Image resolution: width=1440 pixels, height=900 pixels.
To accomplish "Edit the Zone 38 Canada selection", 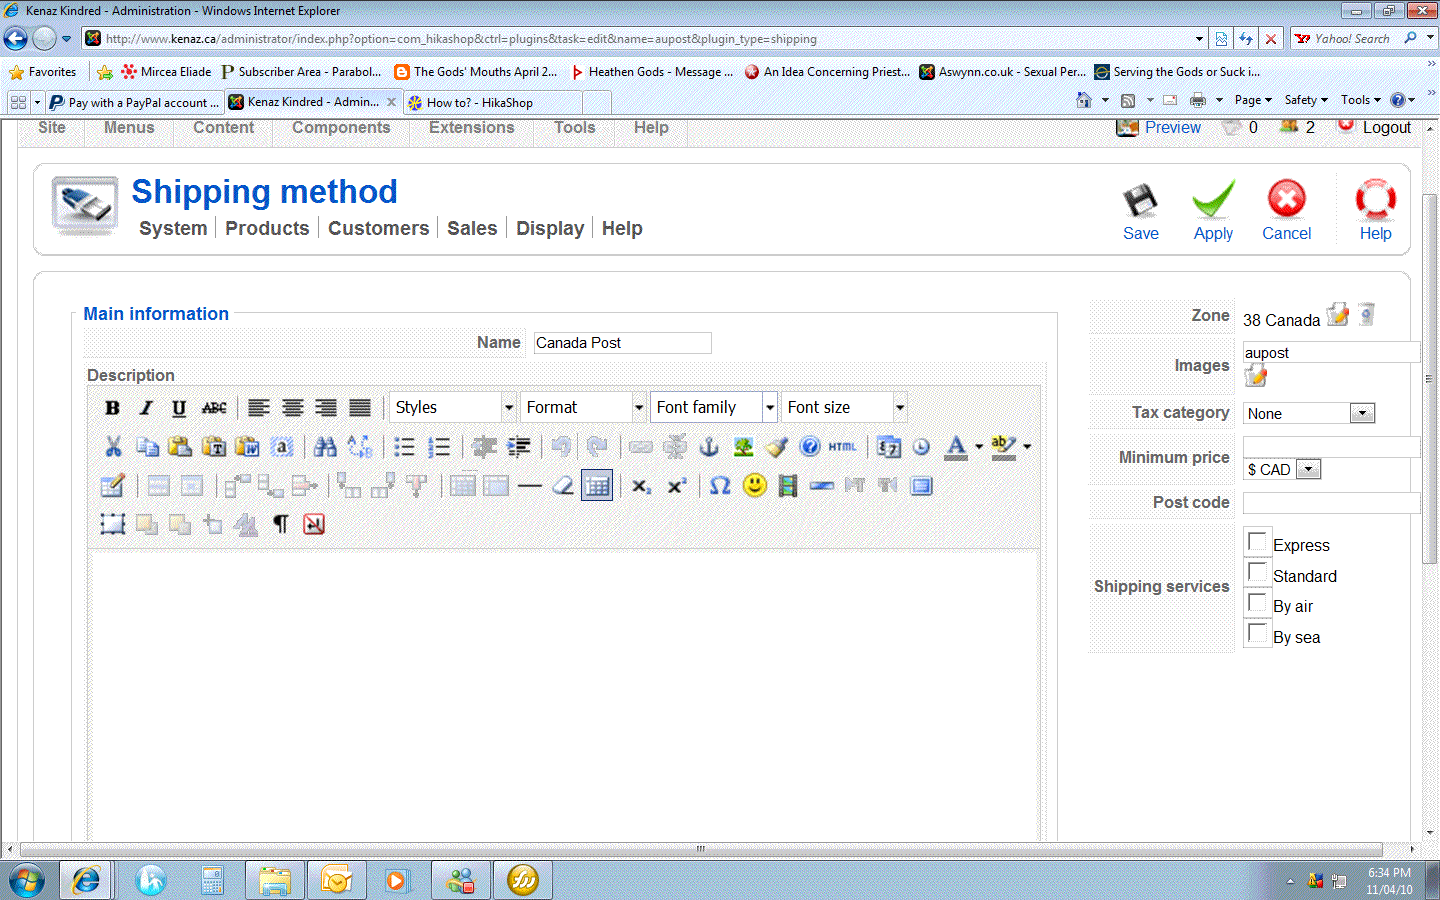I will (1338, 315).
